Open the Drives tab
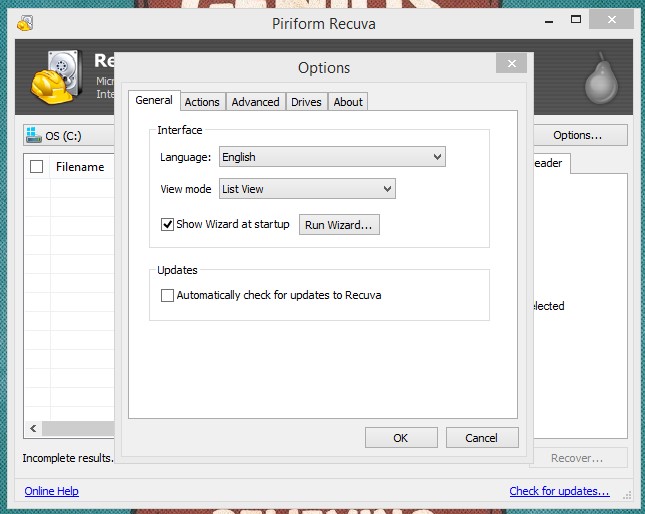Screen dimensions: 645x514 [306, 102]
